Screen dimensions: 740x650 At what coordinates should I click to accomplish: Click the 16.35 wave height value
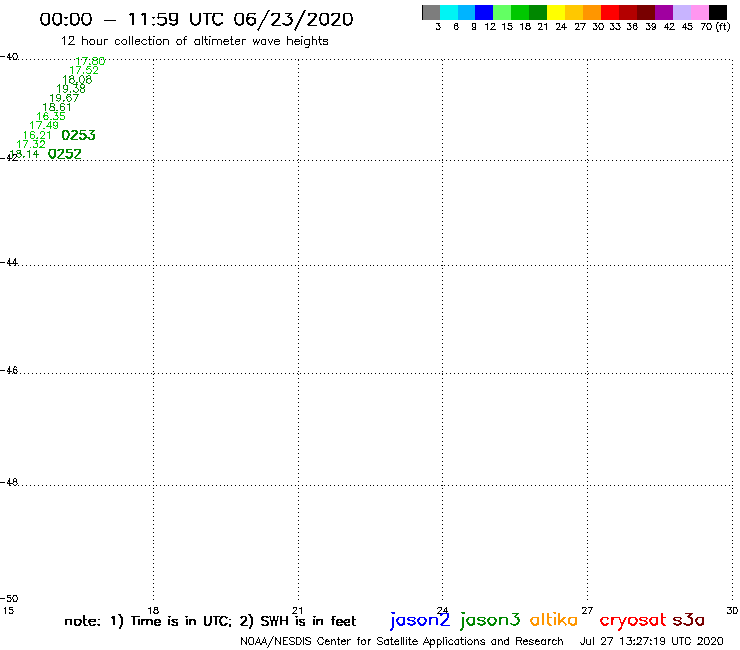[x=51, y=116]
